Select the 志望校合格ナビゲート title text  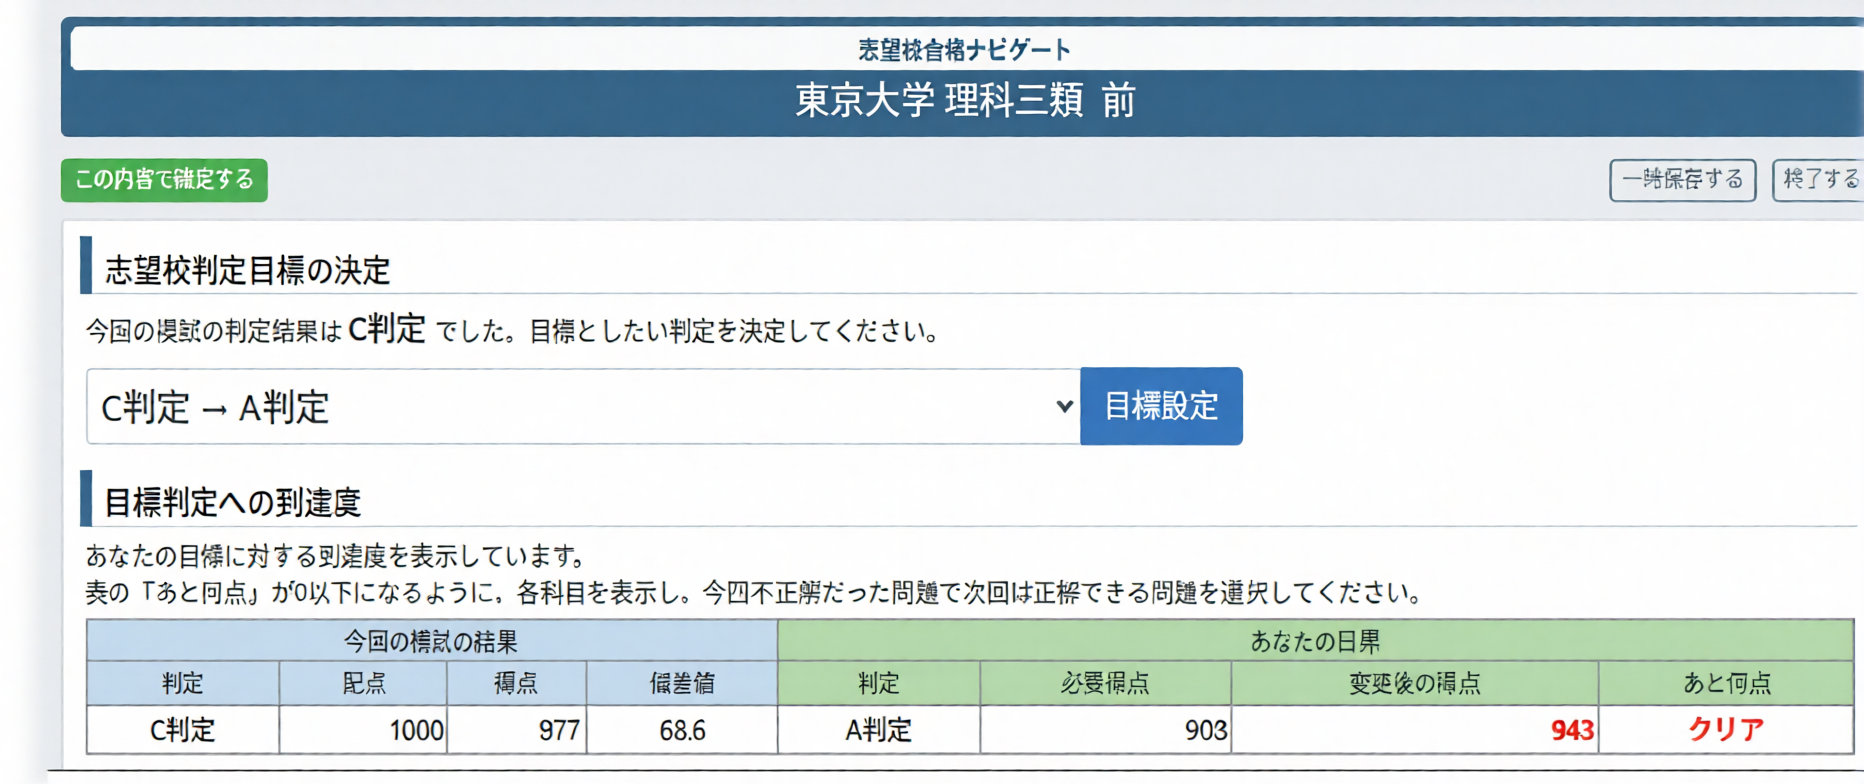point(964,49)
